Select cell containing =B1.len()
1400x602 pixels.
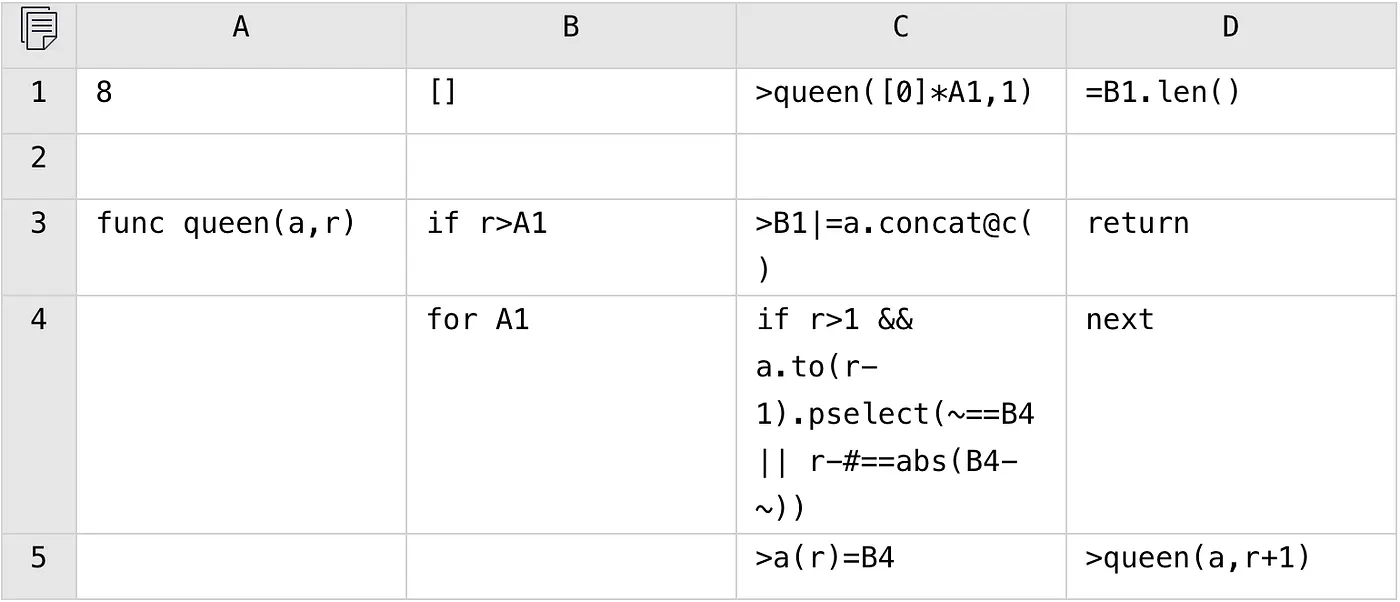1231,101
